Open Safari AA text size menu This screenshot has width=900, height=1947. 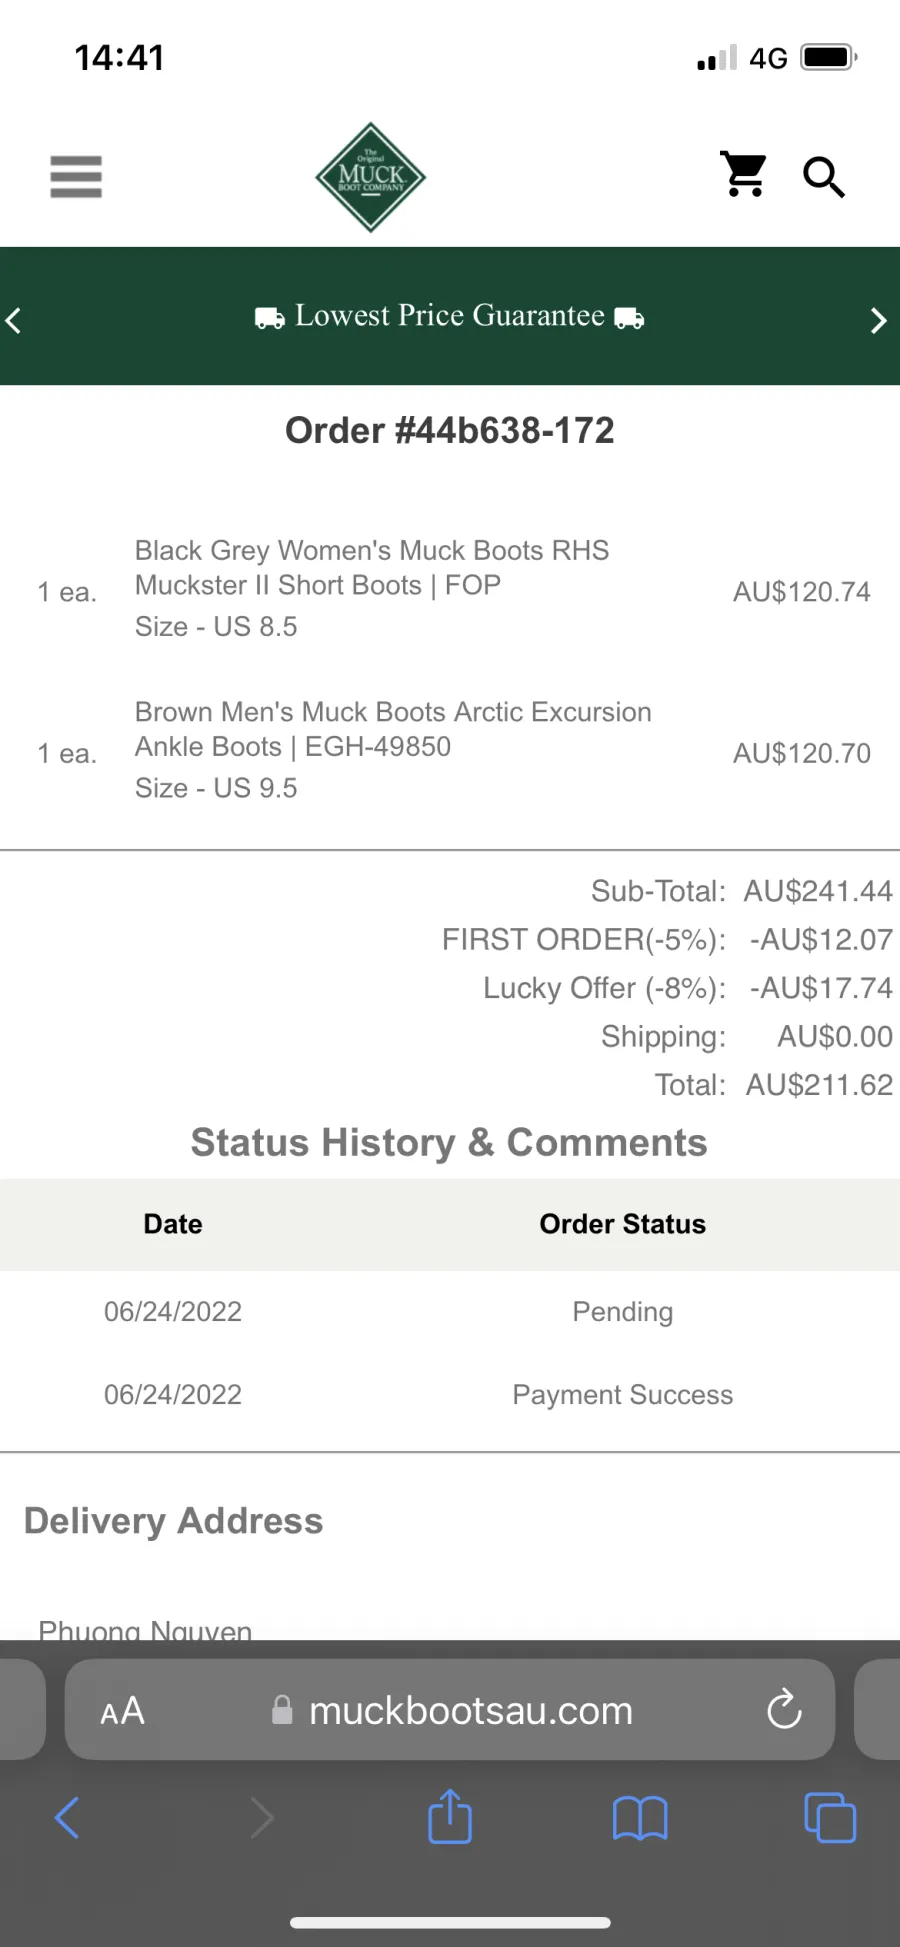coord(123,1711)
